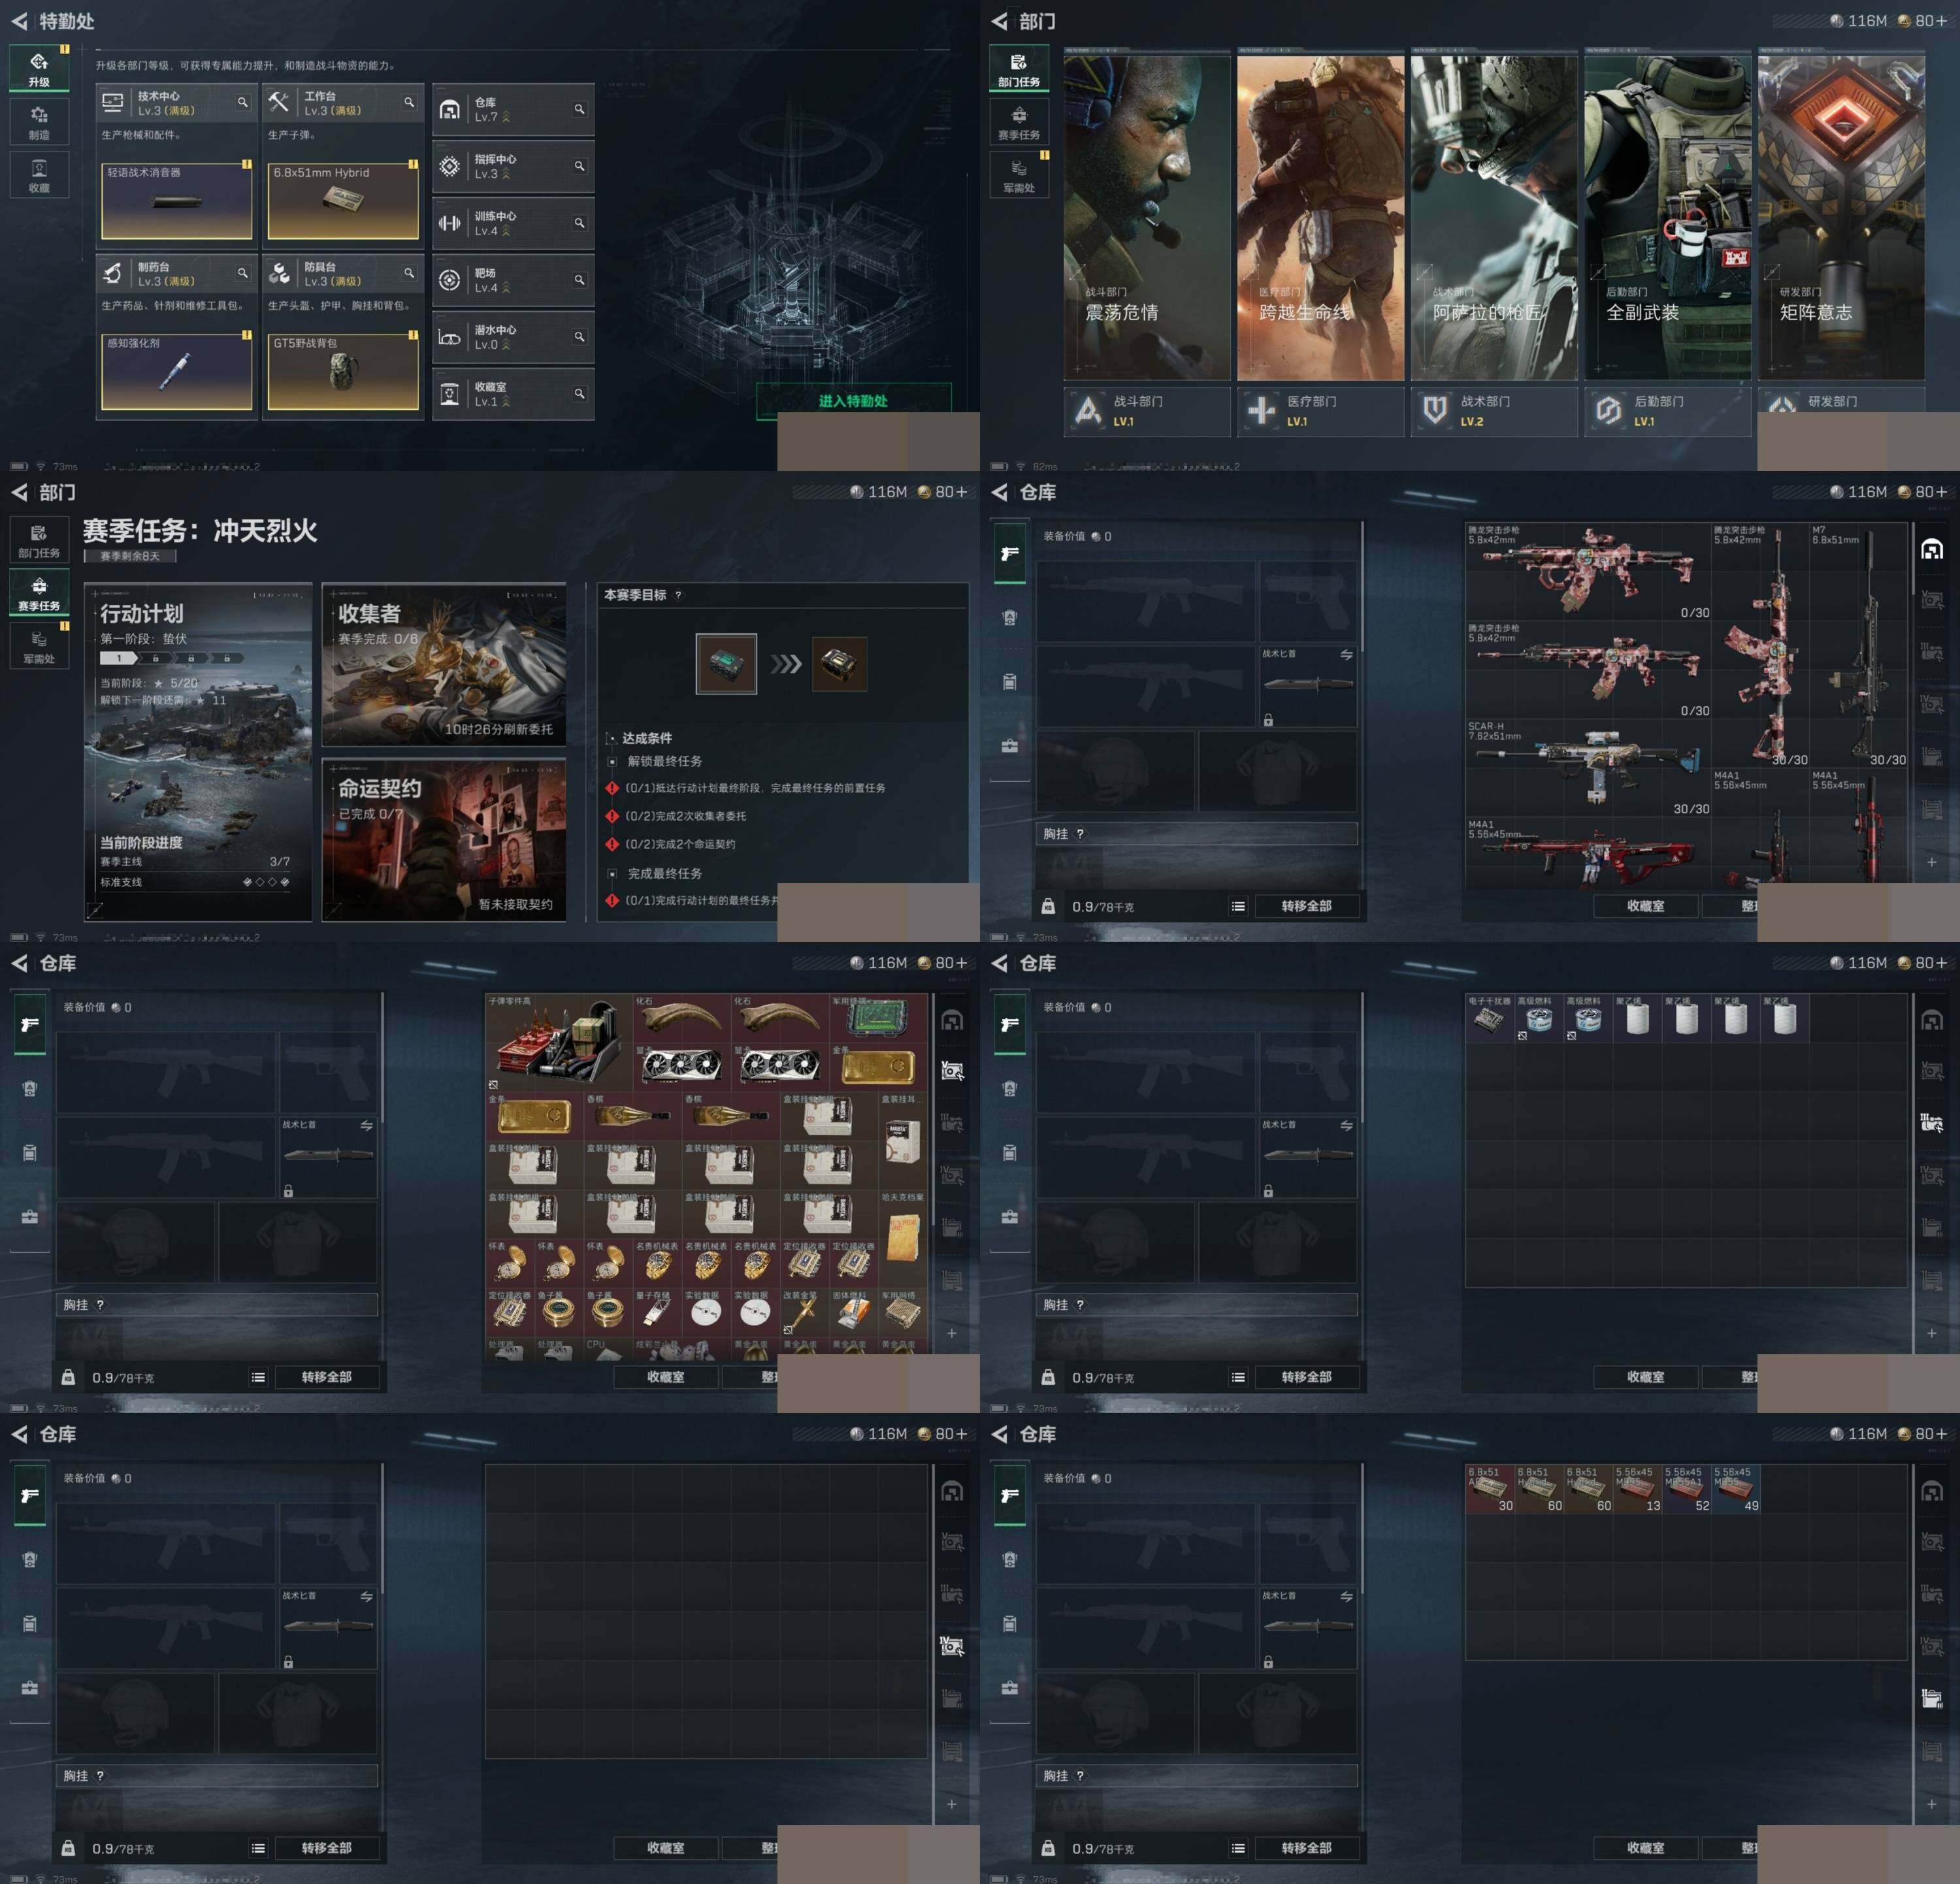This screenshot has height=1884, width=1960.
Task: Click stage 1 on 行动计划 progress bar
Action: 119,658
